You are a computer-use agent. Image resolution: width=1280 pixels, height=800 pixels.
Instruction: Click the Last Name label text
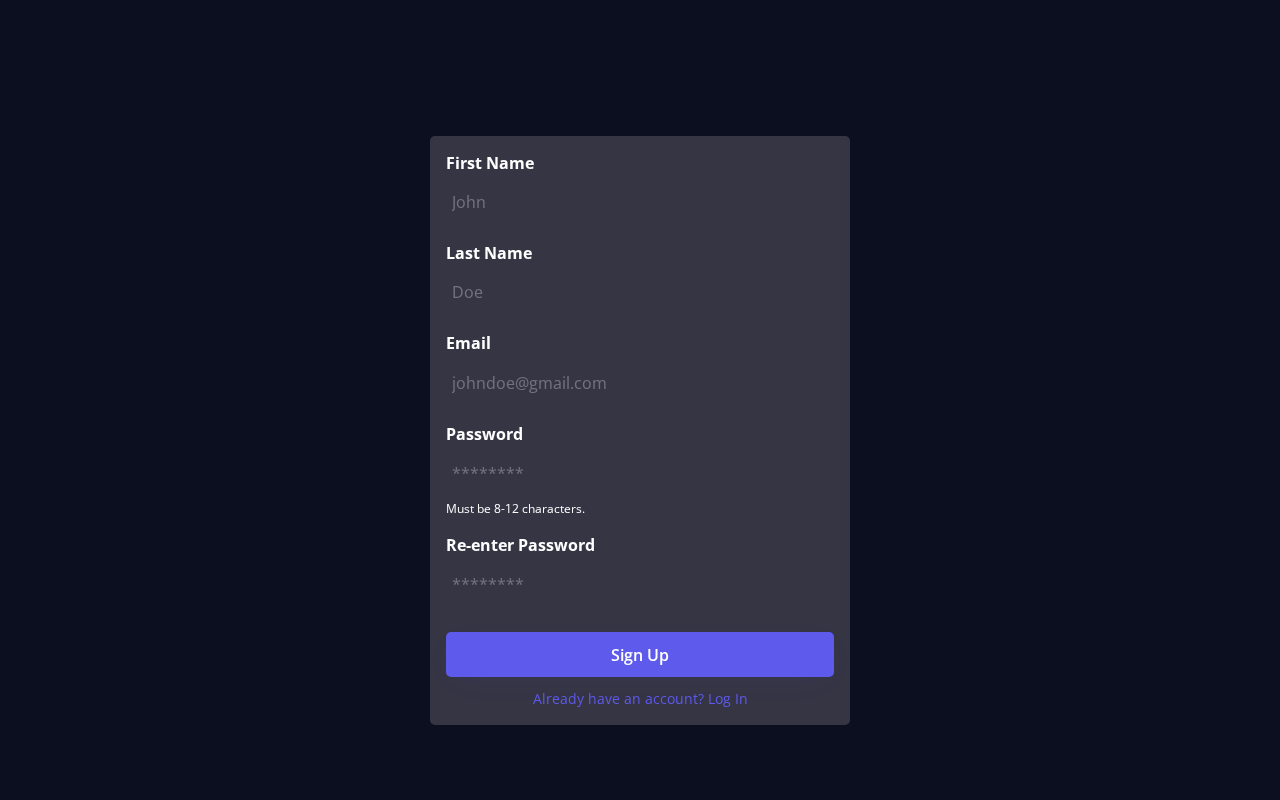coord(489,253)
